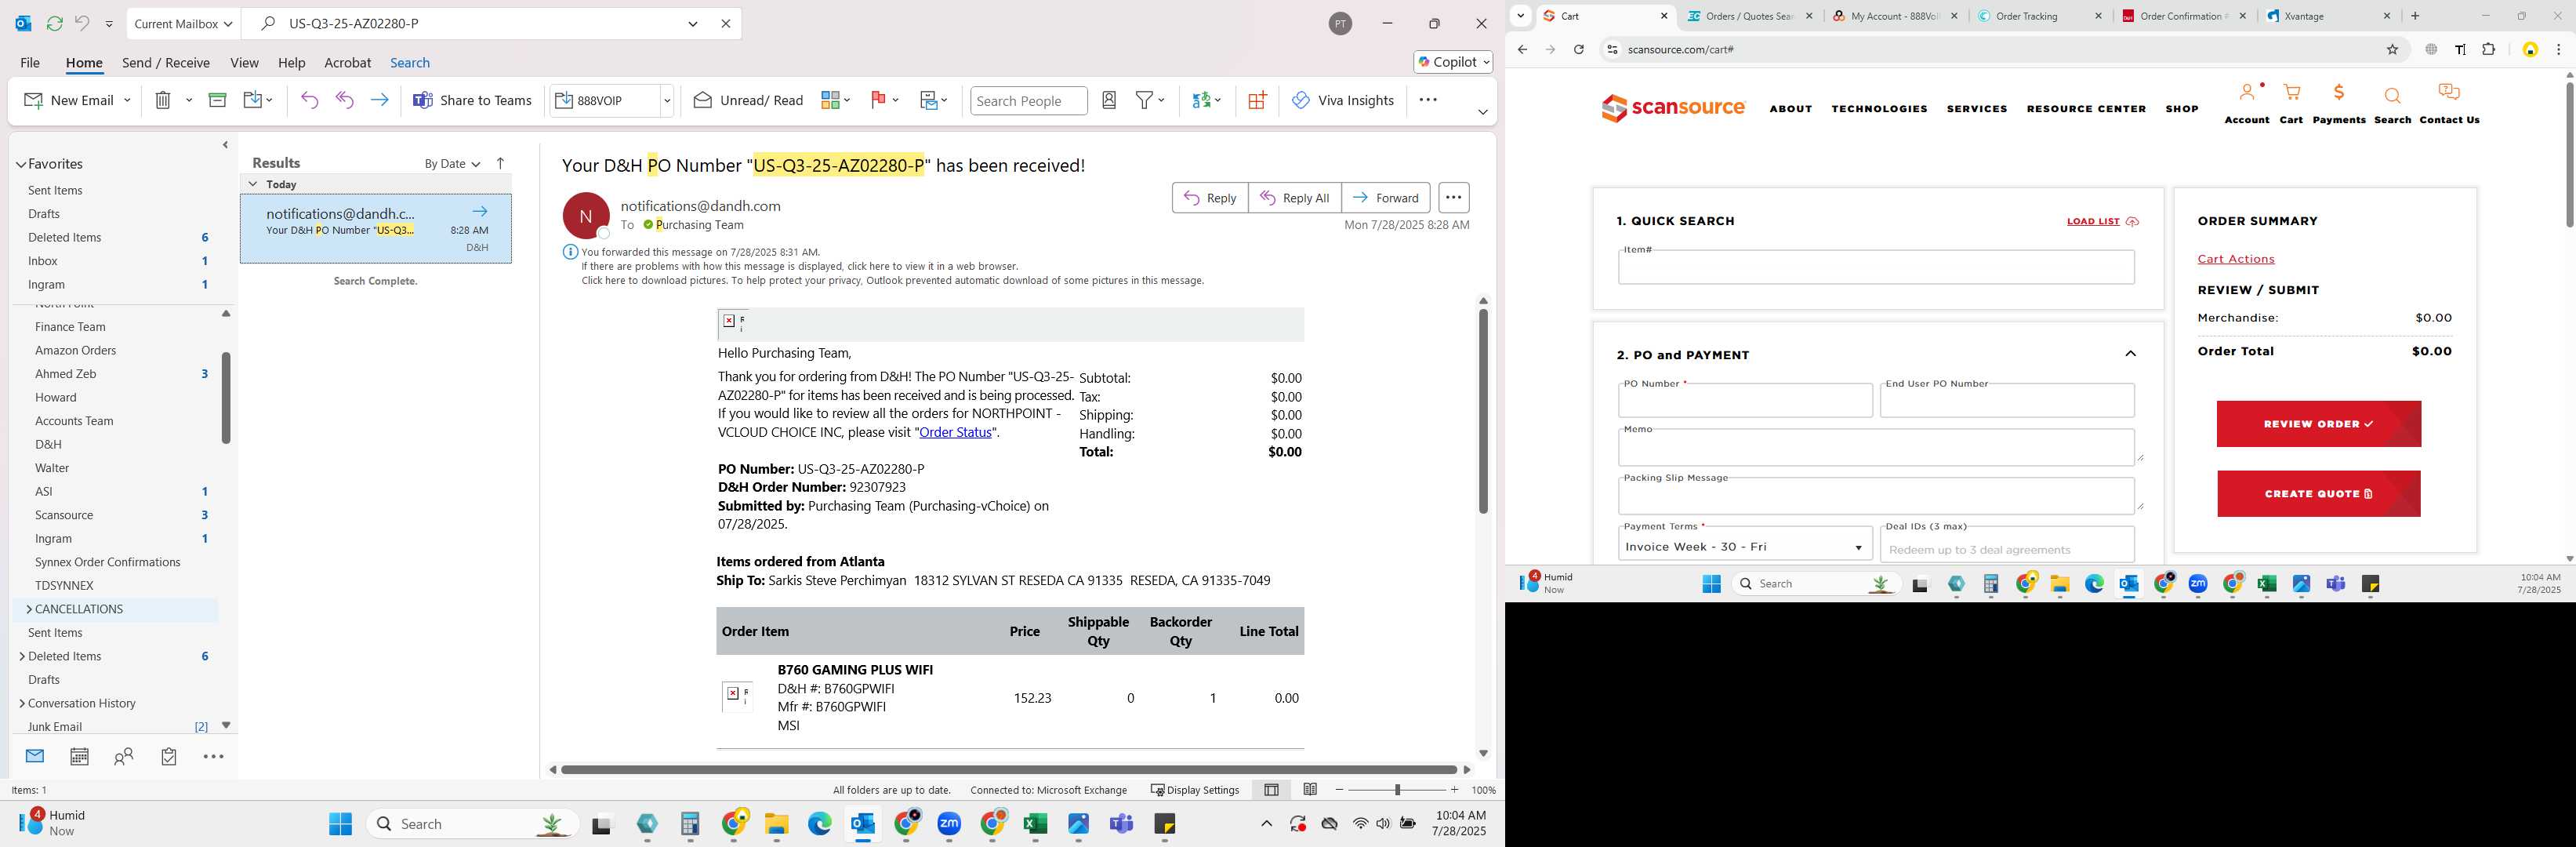Open the Copilot dropdown

point(1453,62)
